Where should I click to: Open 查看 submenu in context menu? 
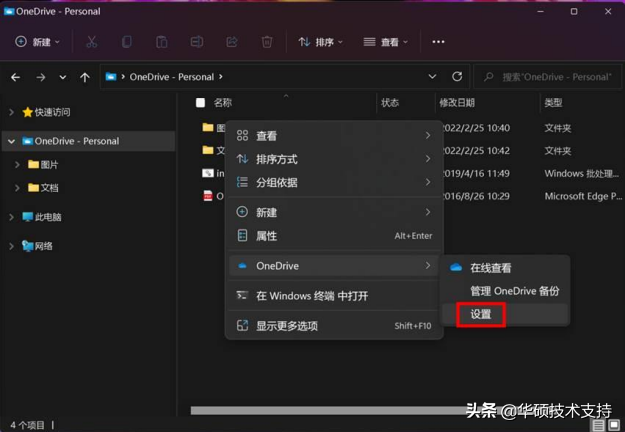(x=334, y=135)
